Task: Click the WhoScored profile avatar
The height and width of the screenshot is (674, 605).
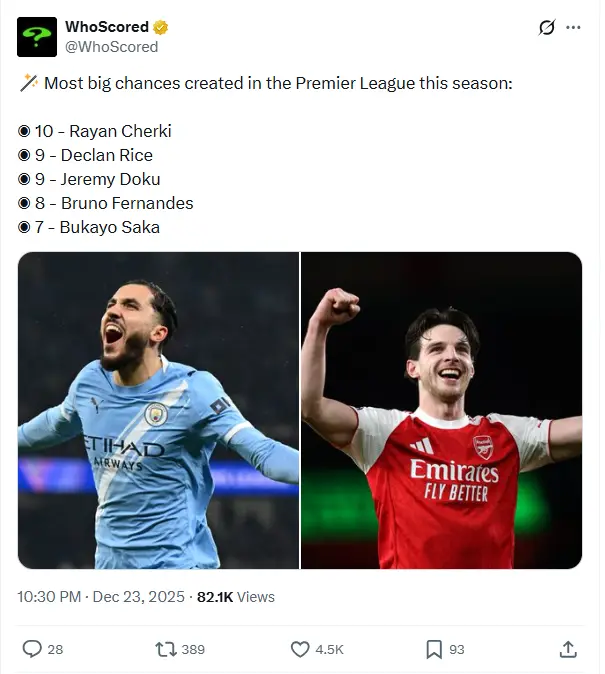Action: tap(36, 37)
